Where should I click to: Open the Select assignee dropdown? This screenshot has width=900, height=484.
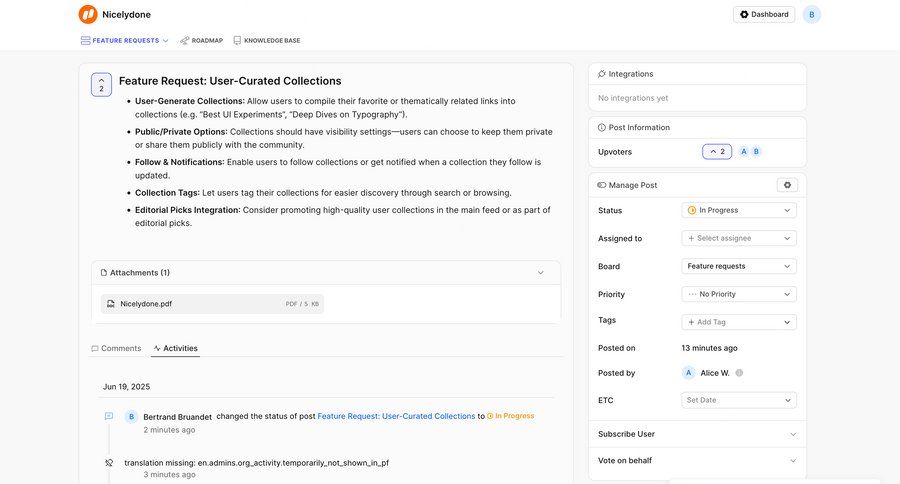coord(739,238)
